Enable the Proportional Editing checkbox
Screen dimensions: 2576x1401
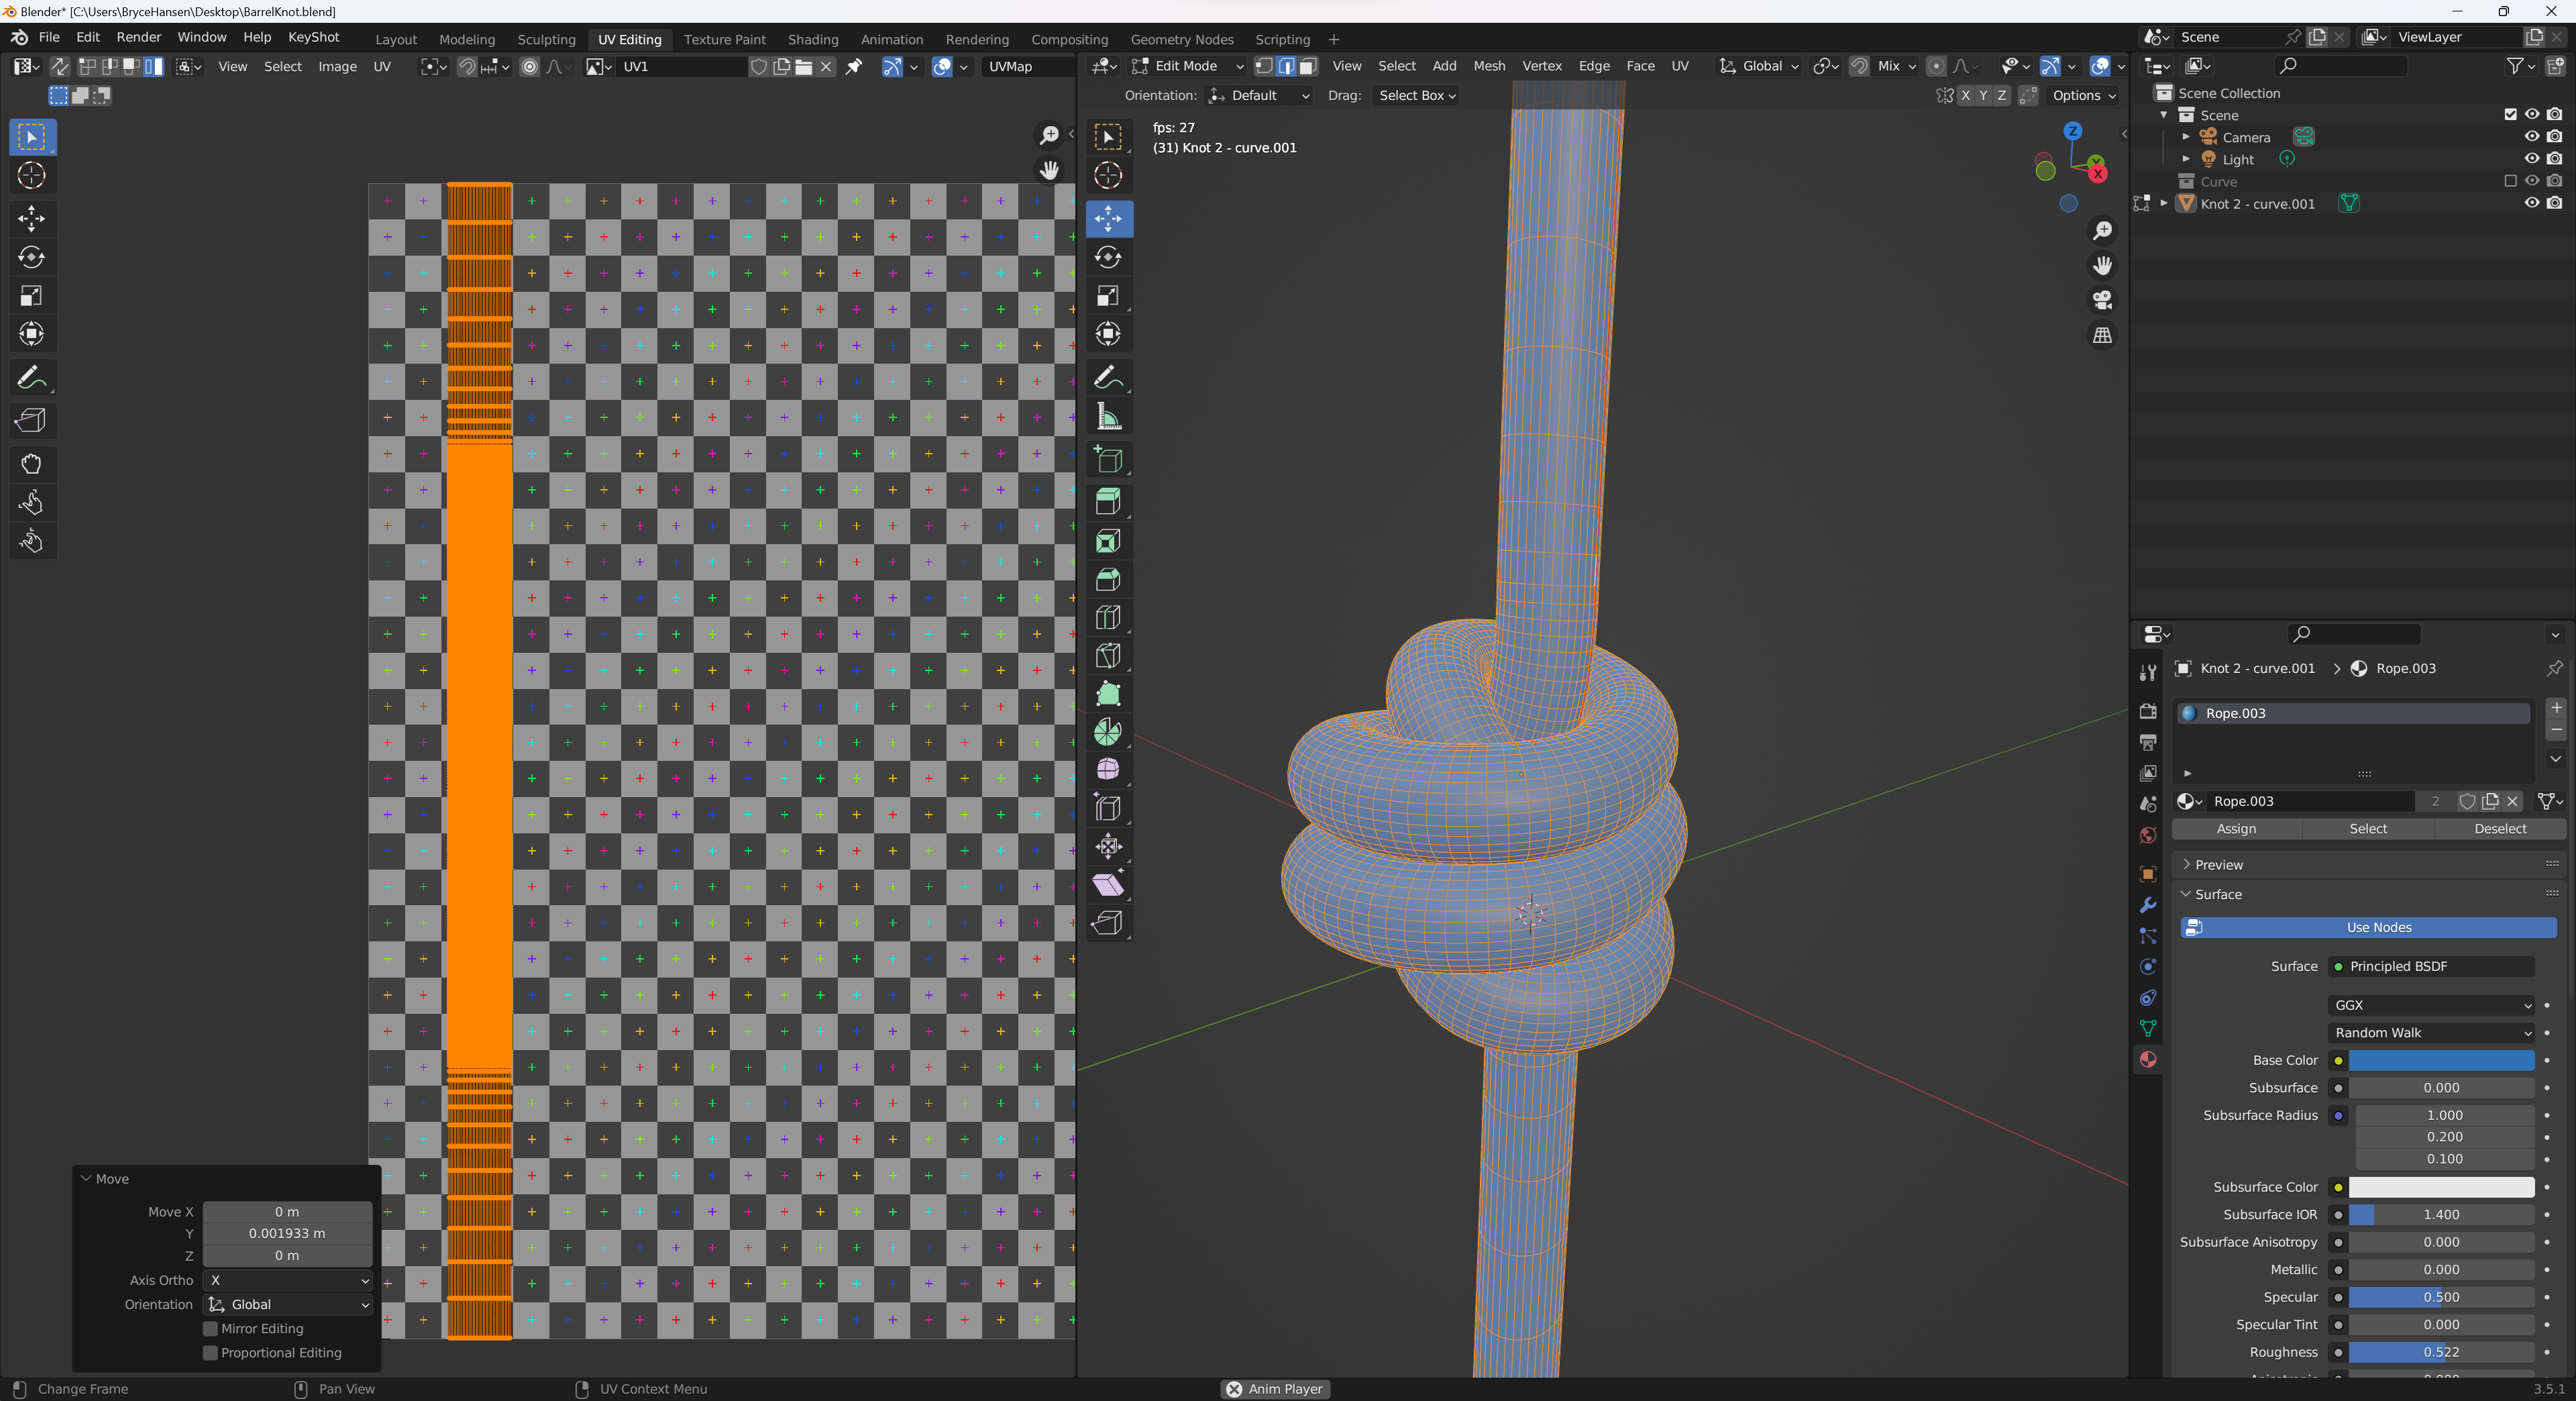point(210,1352)
